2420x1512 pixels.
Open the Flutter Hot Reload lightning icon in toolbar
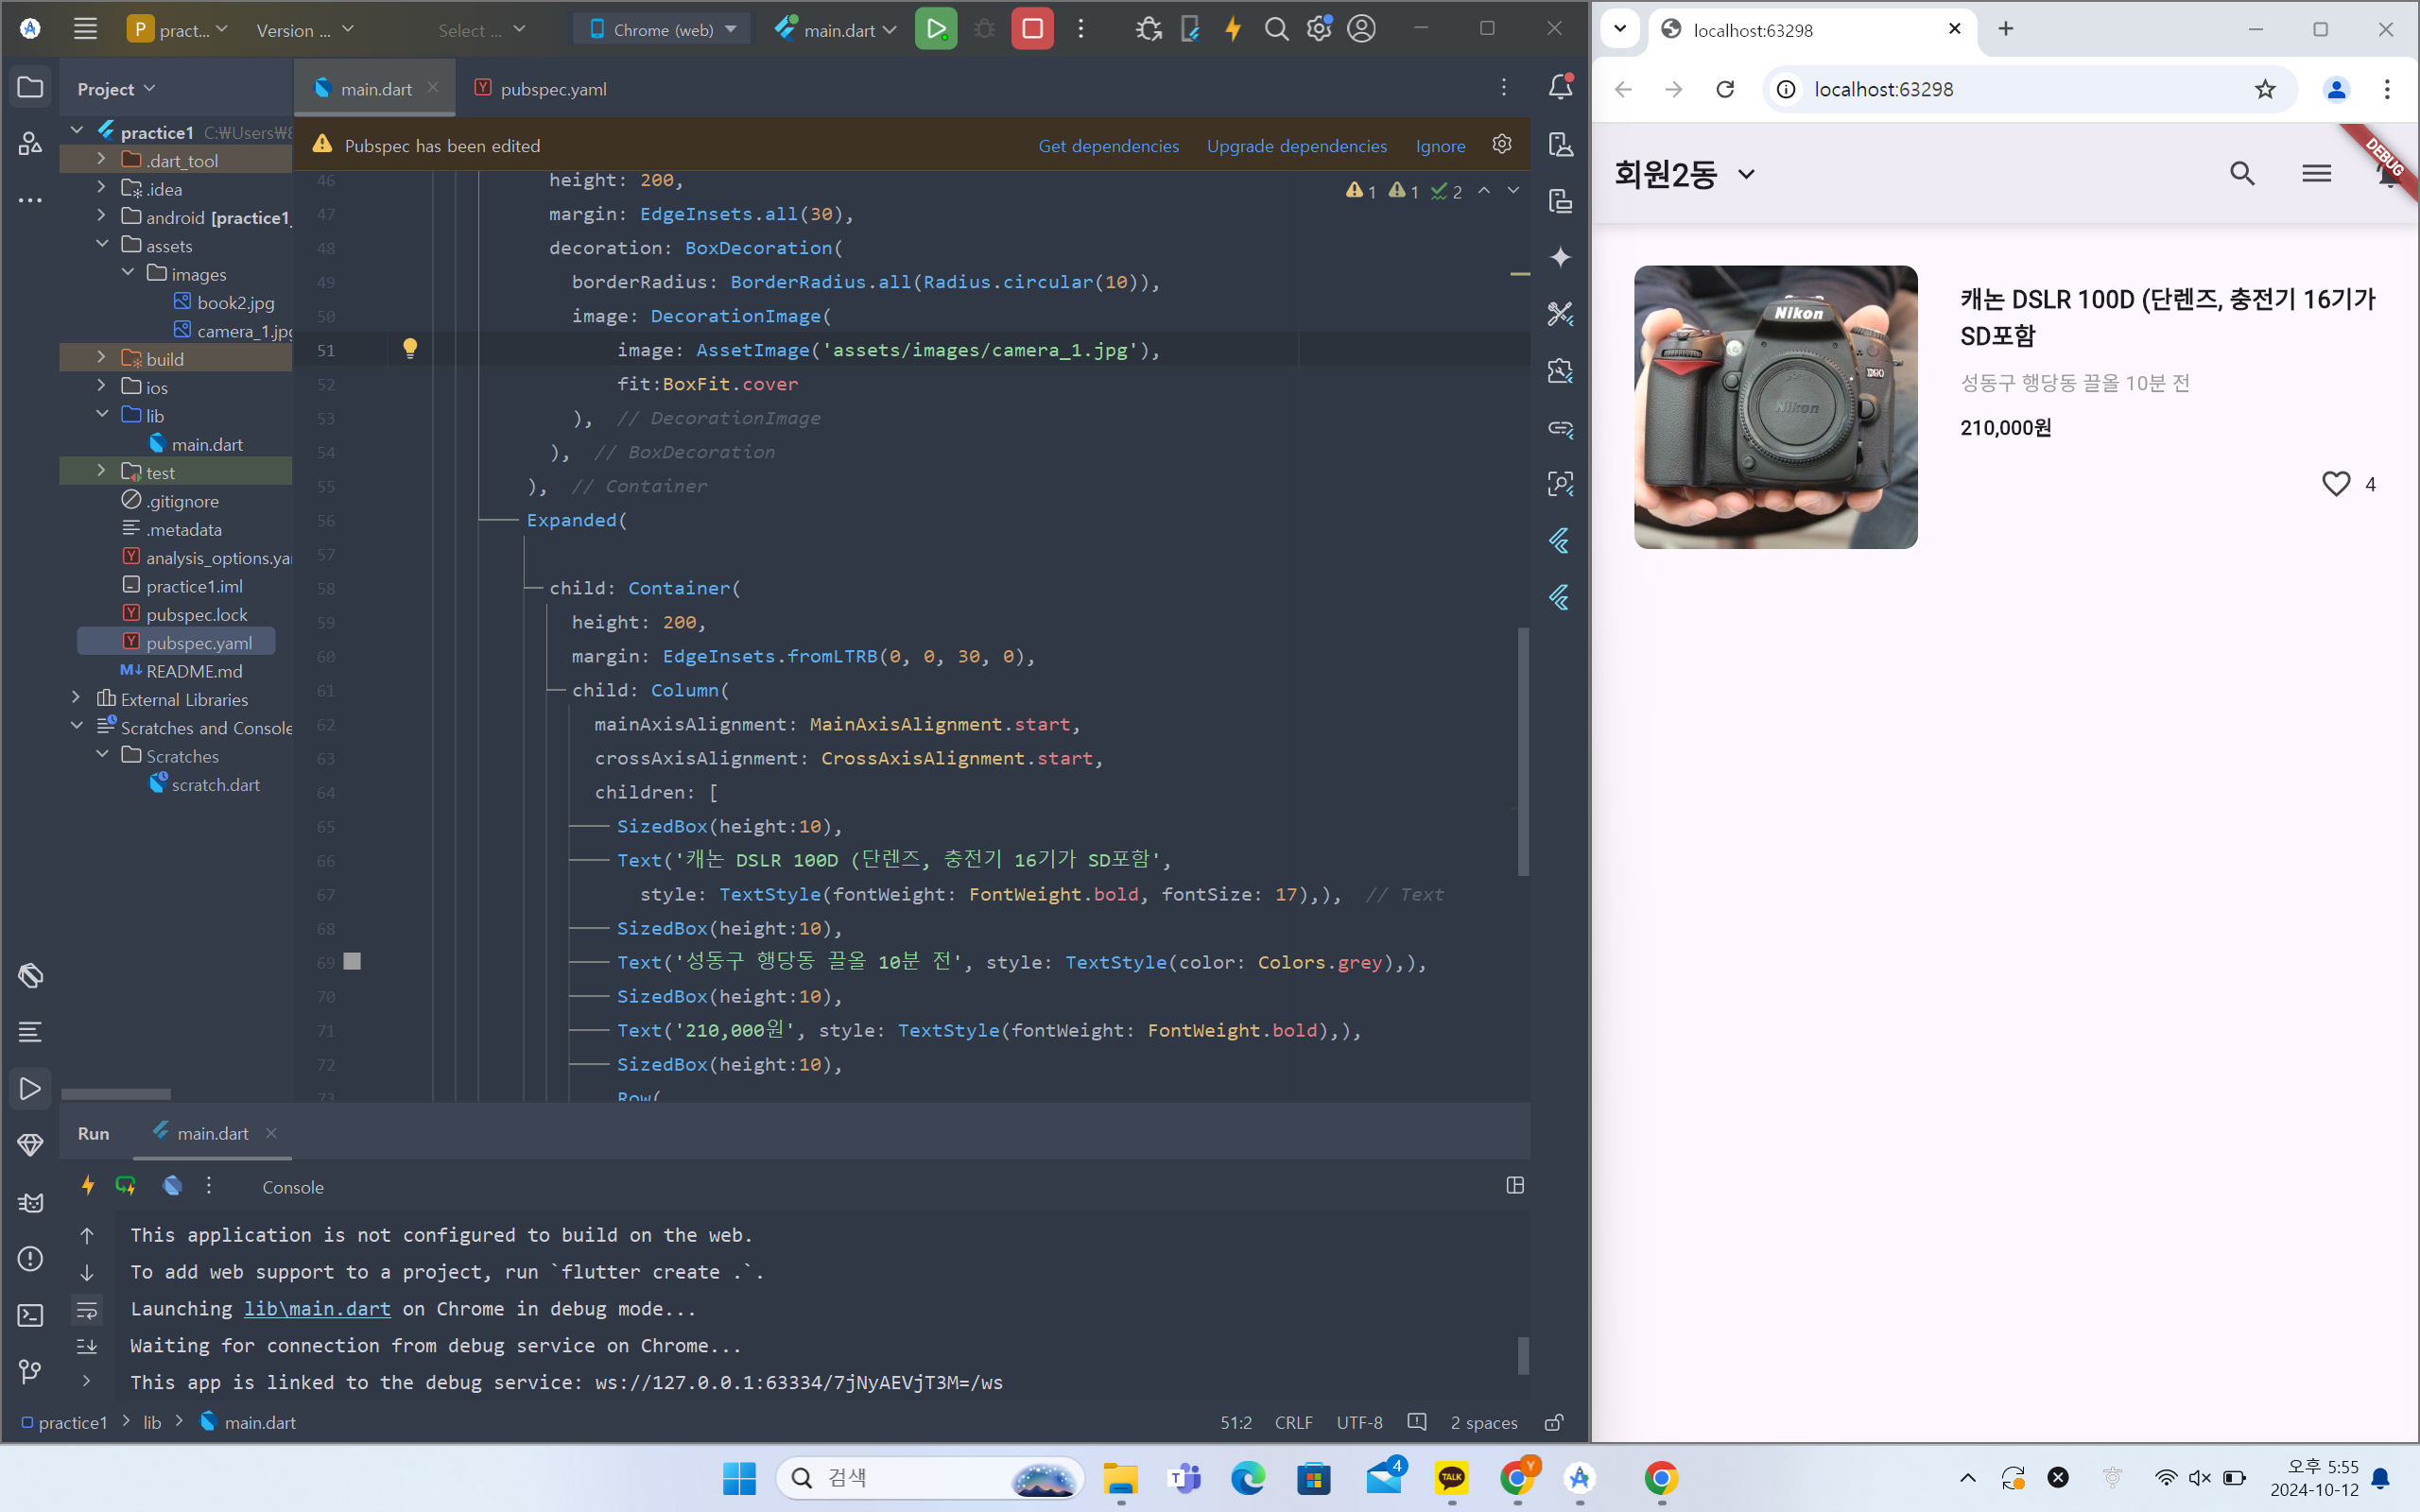click(1233, 29)
